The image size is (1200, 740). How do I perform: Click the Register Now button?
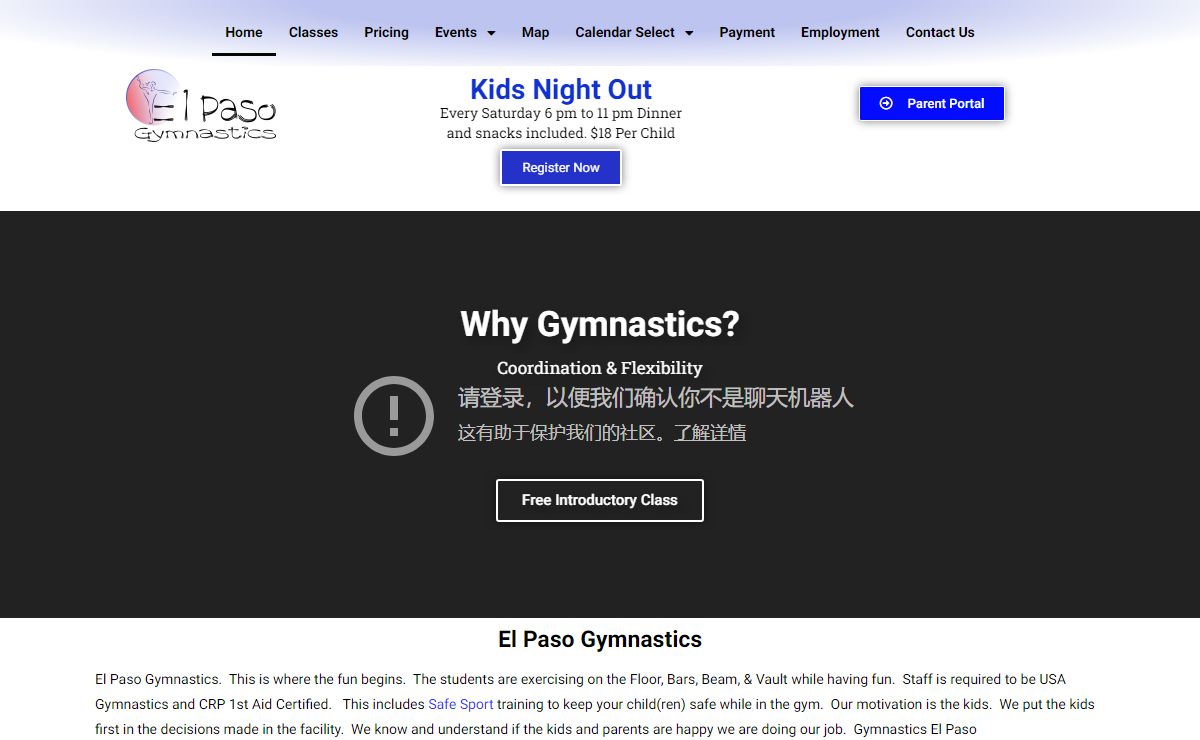coord(561,168)
